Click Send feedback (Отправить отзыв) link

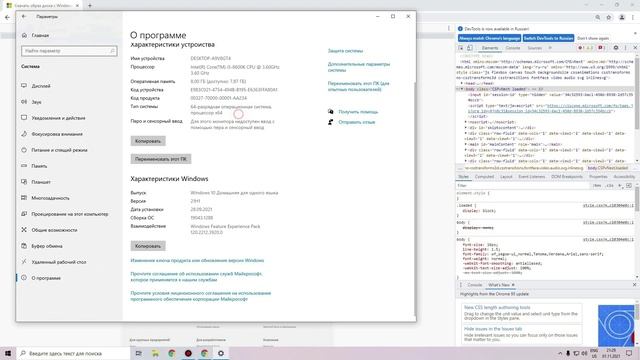coord(356,122)
